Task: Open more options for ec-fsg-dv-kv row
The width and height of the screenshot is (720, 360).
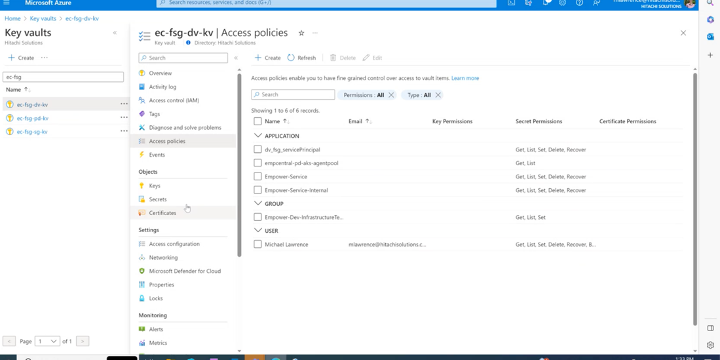Action: (124, 104)
